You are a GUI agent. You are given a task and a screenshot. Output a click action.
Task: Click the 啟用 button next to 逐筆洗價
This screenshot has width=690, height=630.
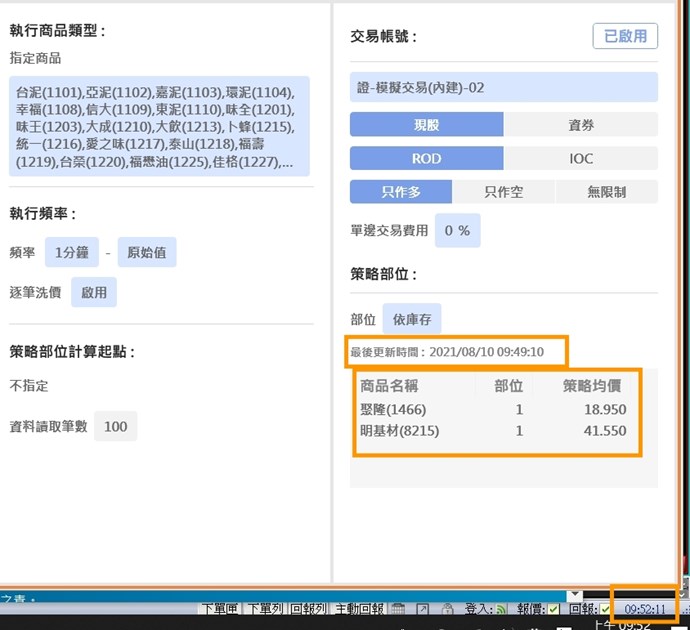[x=94, y=292]
